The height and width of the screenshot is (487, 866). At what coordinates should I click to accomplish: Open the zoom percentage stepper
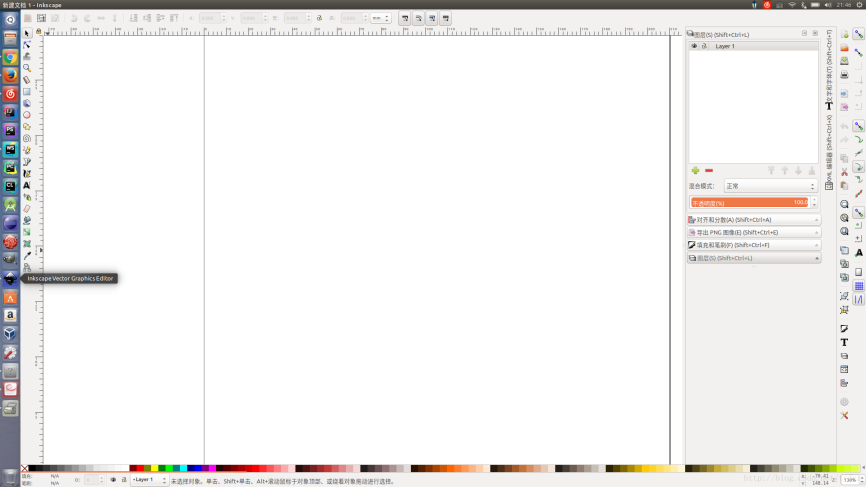tap(863, 480)
